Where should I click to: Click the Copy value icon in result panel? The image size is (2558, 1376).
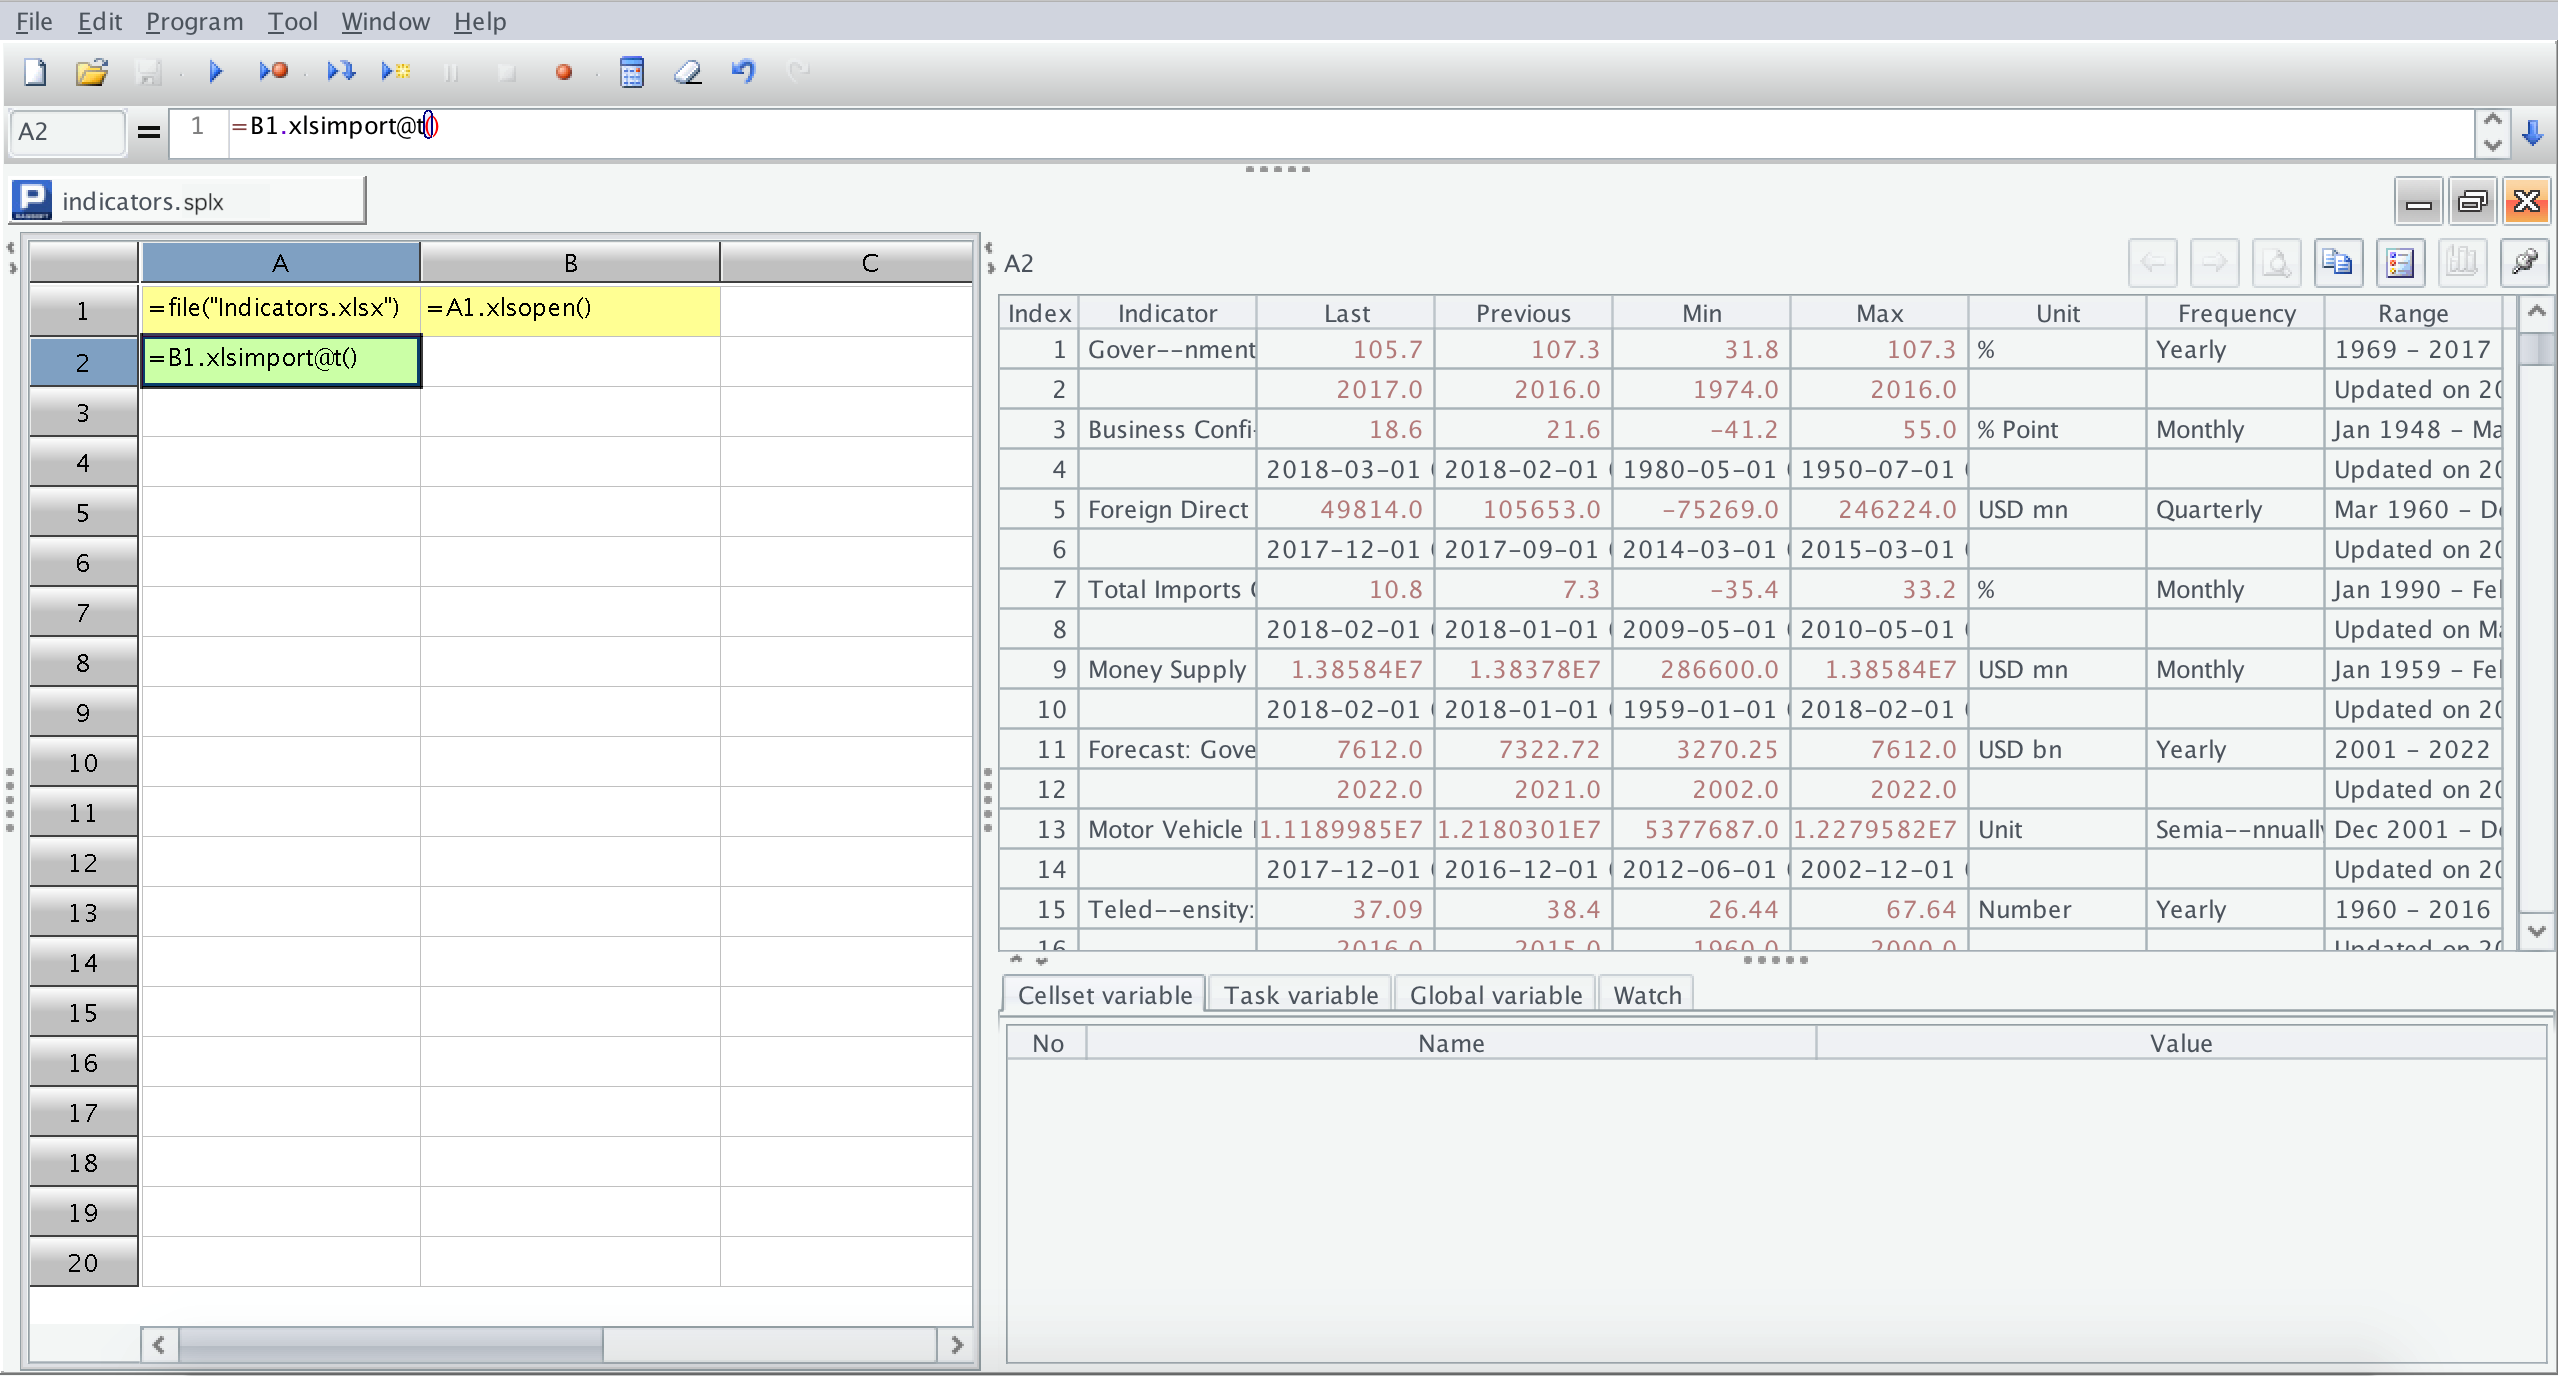(x=2337, y=263)
